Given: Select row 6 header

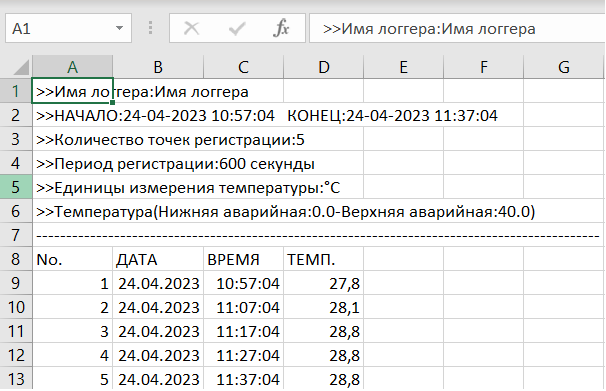Looking at the screenshot, I should 16,211.
